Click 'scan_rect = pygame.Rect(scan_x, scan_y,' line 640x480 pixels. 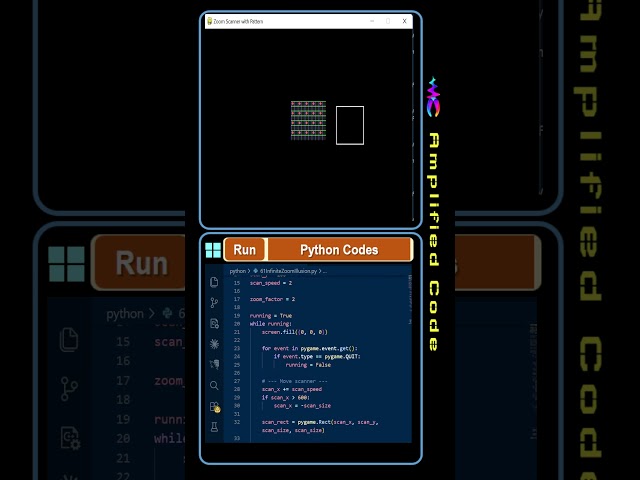[x=320, y=422]
